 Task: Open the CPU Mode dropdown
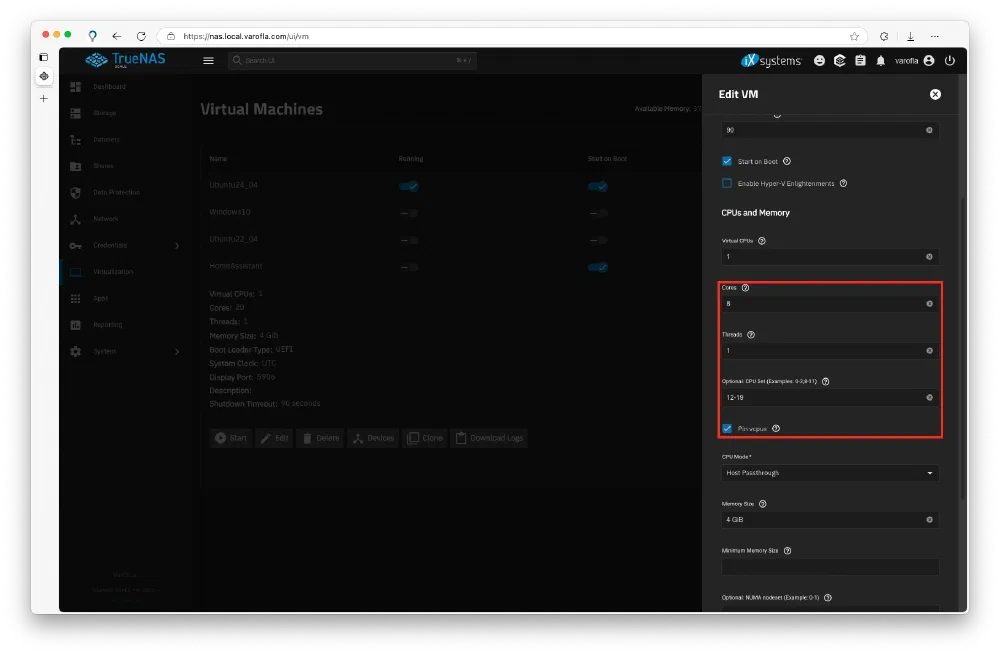pos(829,473)
